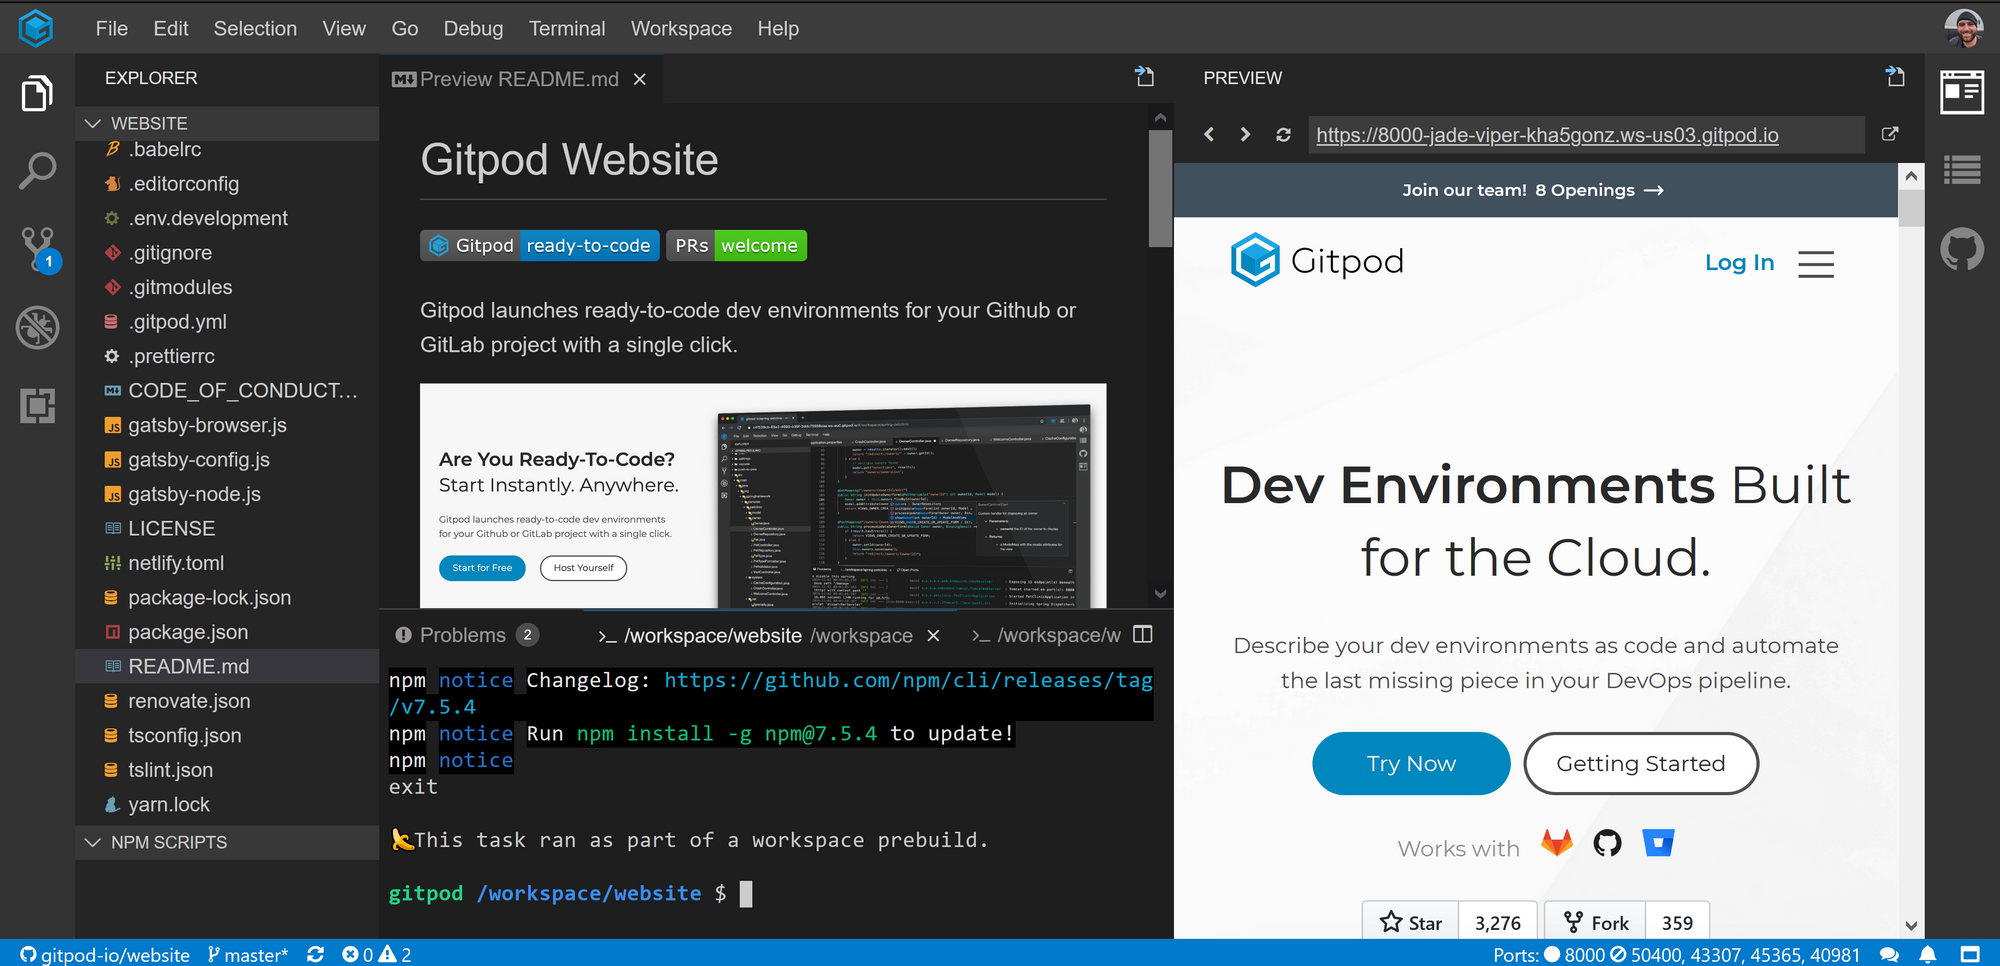2000x966 pixels.
Task: Open the Extensions activity bar icon
Action: tap(37, 405)
